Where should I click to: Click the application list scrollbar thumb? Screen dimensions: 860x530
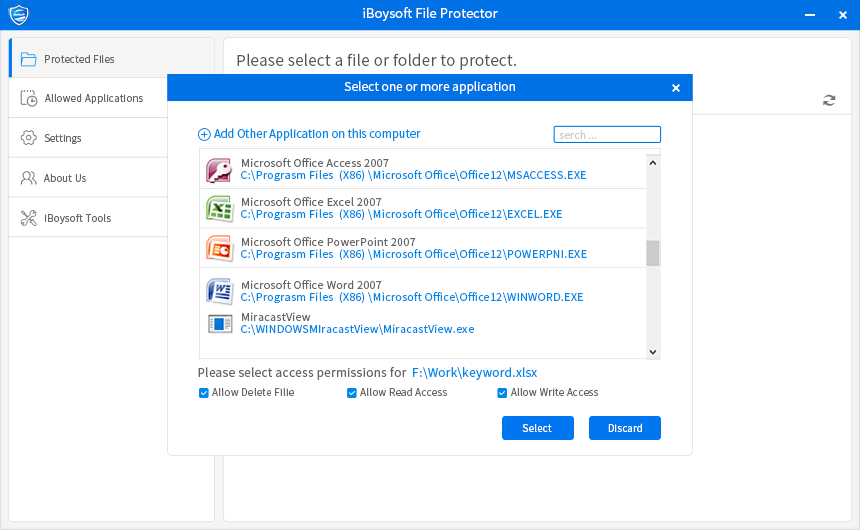tap(653, 253)
